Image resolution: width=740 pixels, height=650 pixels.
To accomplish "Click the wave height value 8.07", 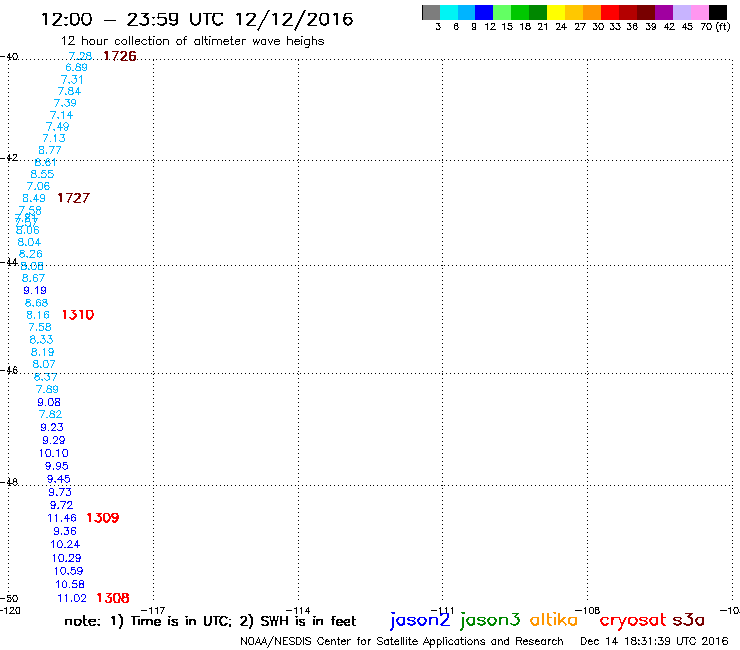I will pos(44,364).
